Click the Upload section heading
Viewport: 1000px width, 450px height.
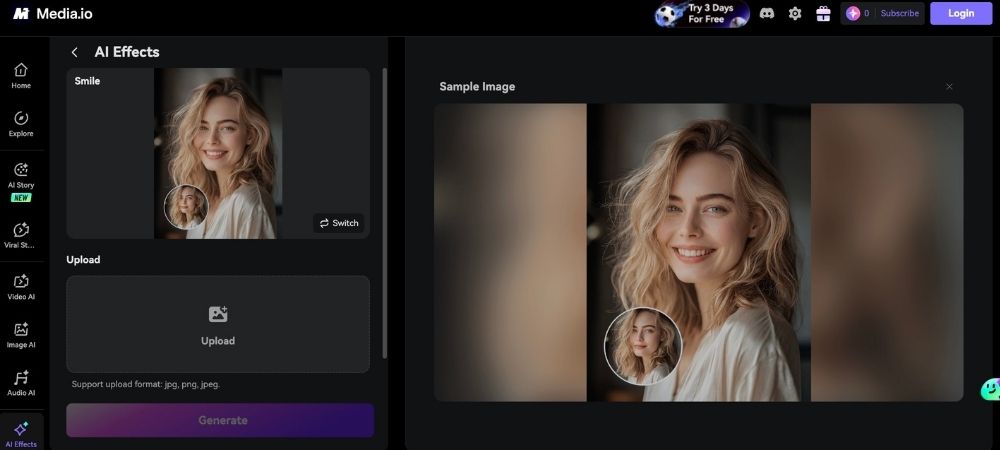click(83, 259)
